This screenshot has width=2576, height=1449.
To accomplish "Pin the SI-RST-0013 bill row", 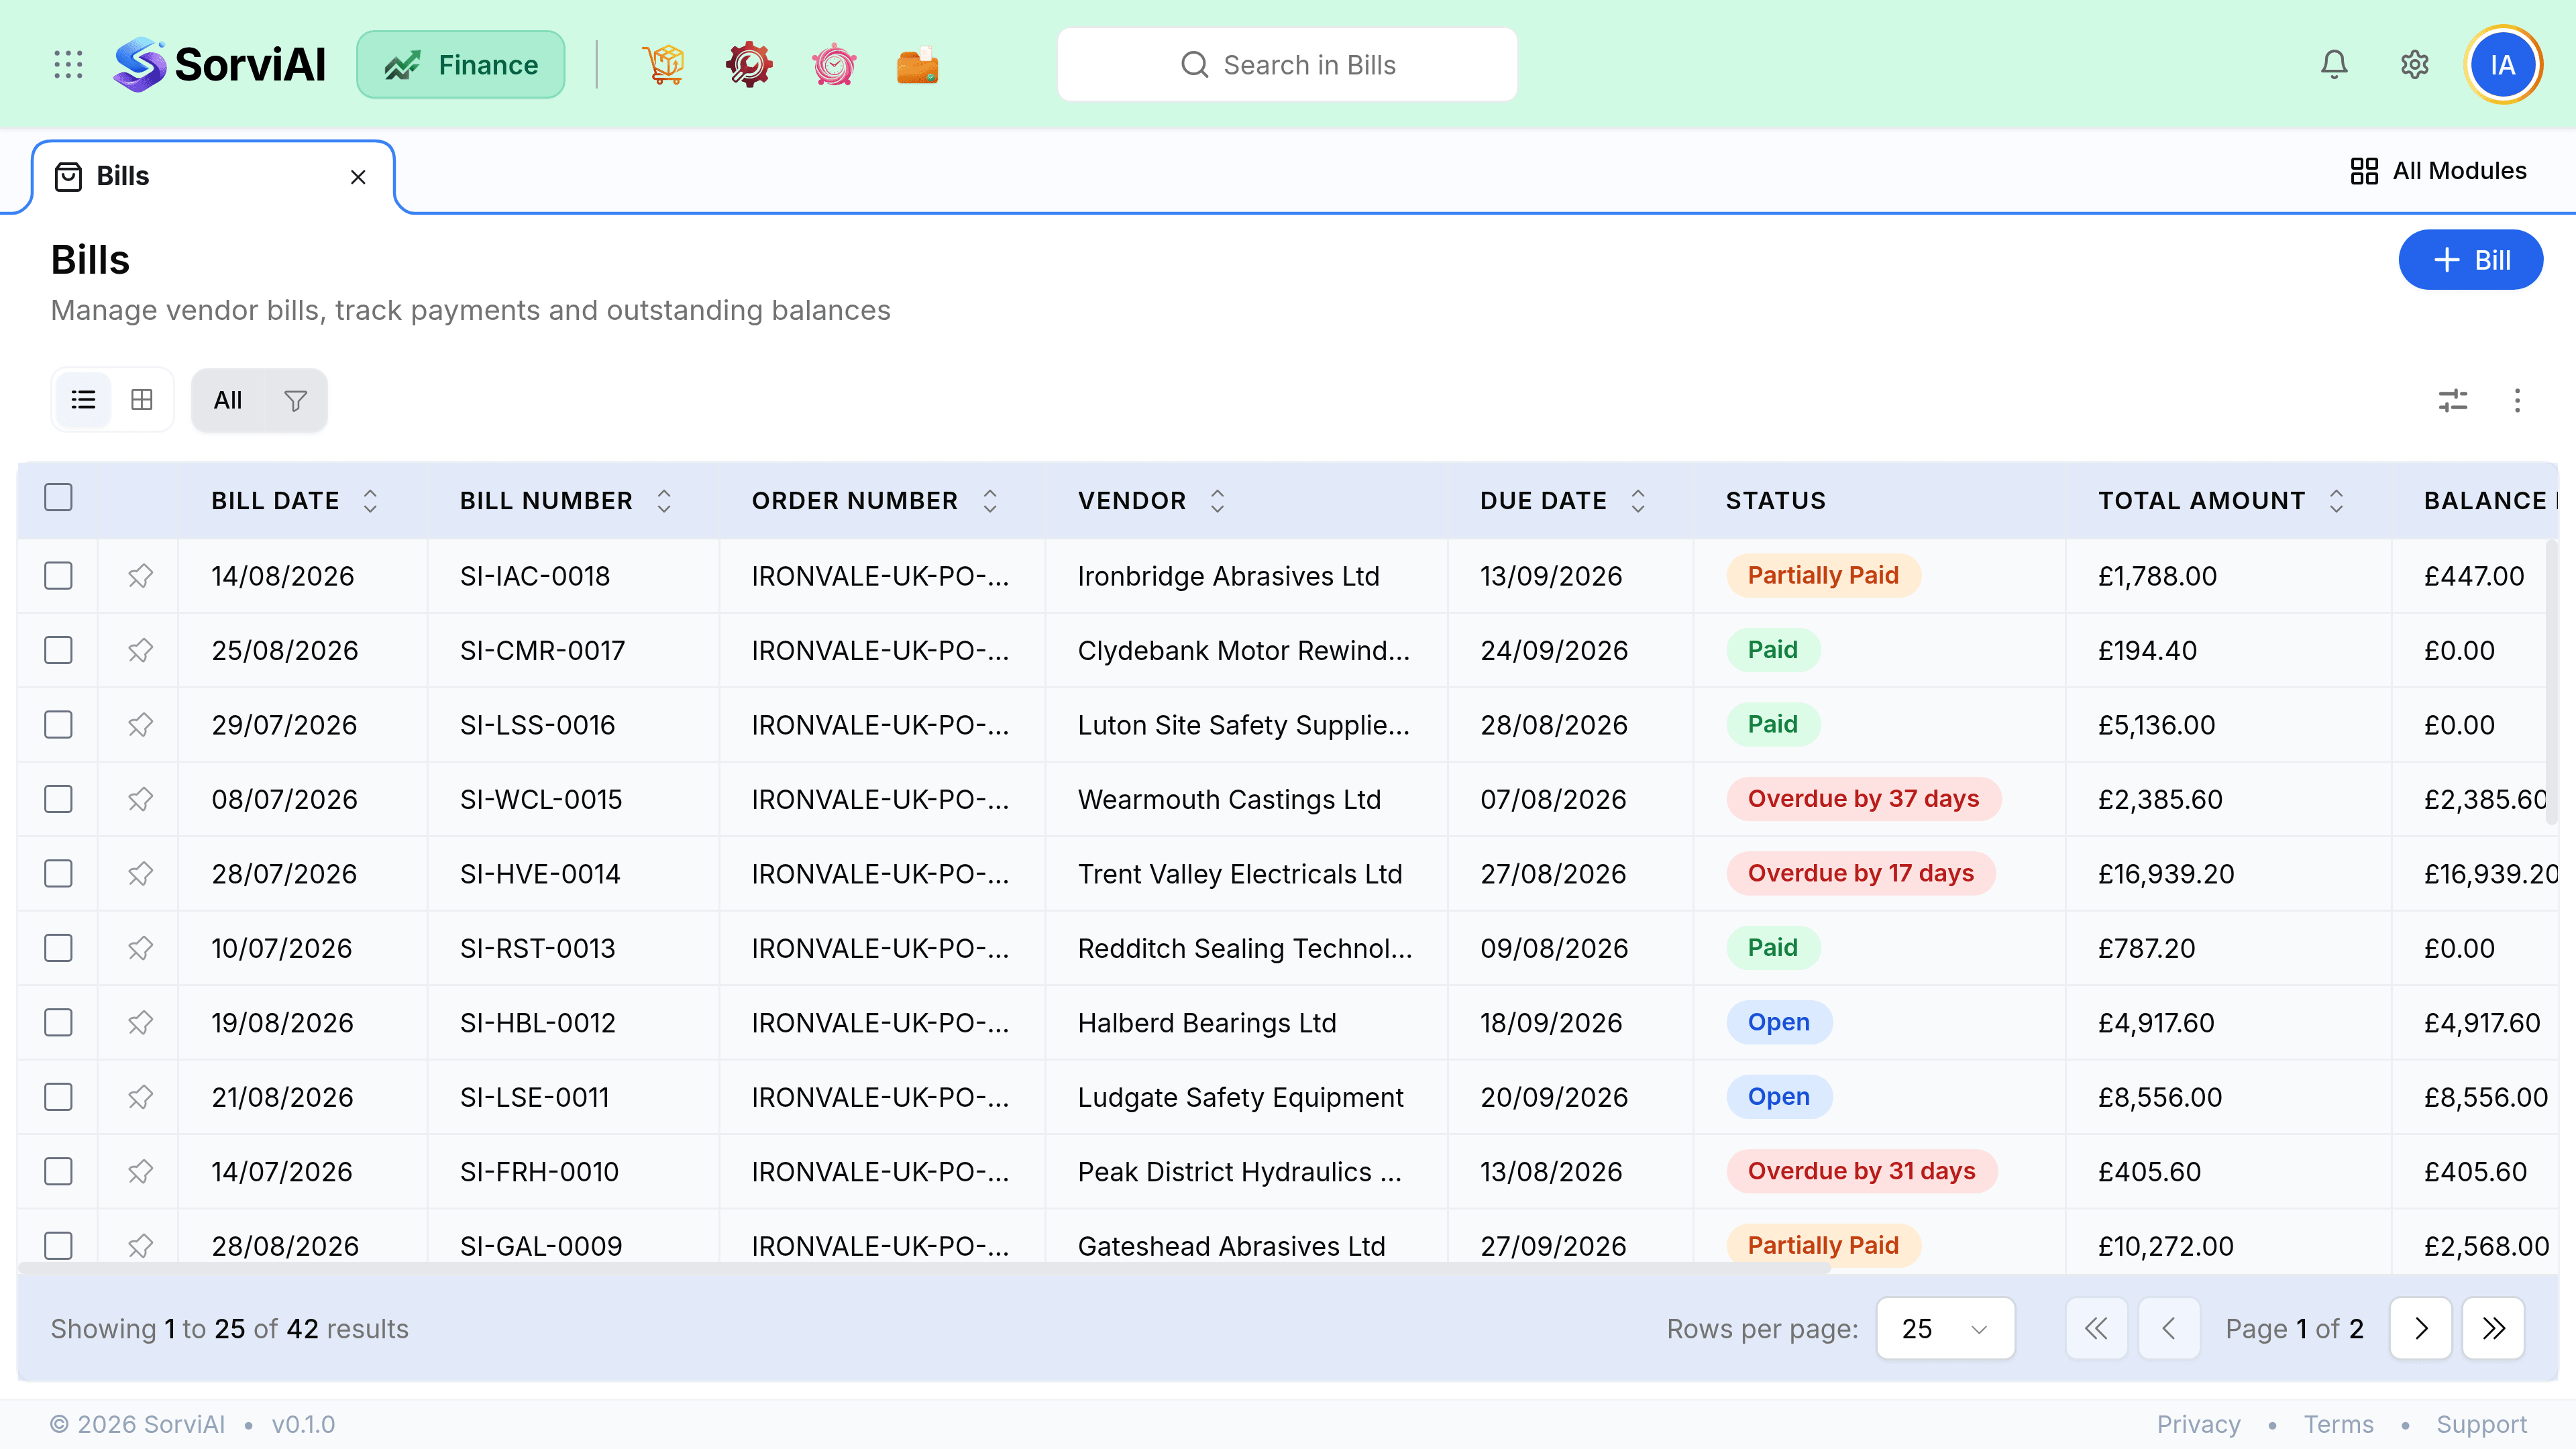I will (x=140, y=948).
